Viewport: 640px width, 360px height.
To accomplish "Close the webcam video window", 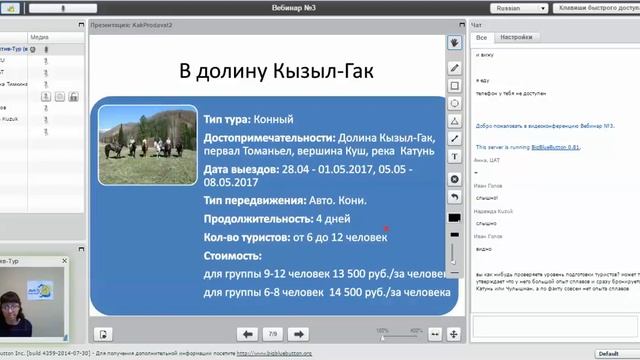I will 64,260.
